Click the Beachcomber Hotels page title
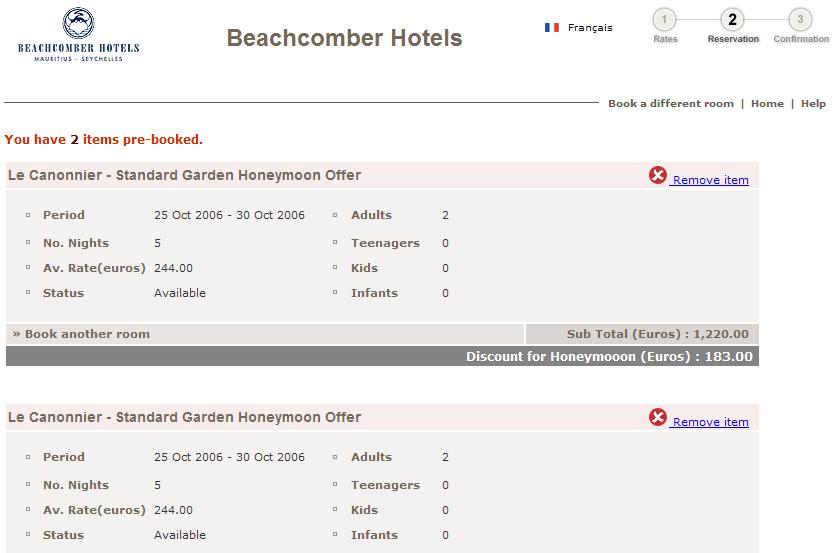Image resolution: width=839 pixels, height=553 pixels. [344, 38]
